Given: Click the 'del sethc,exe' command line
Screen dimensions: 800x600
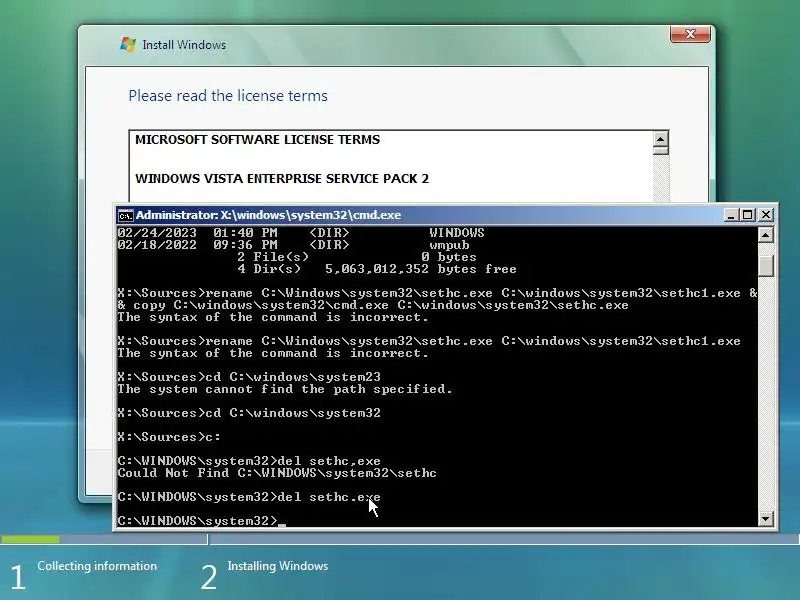Looking at the screenshot, I should [x=249, y=461].
